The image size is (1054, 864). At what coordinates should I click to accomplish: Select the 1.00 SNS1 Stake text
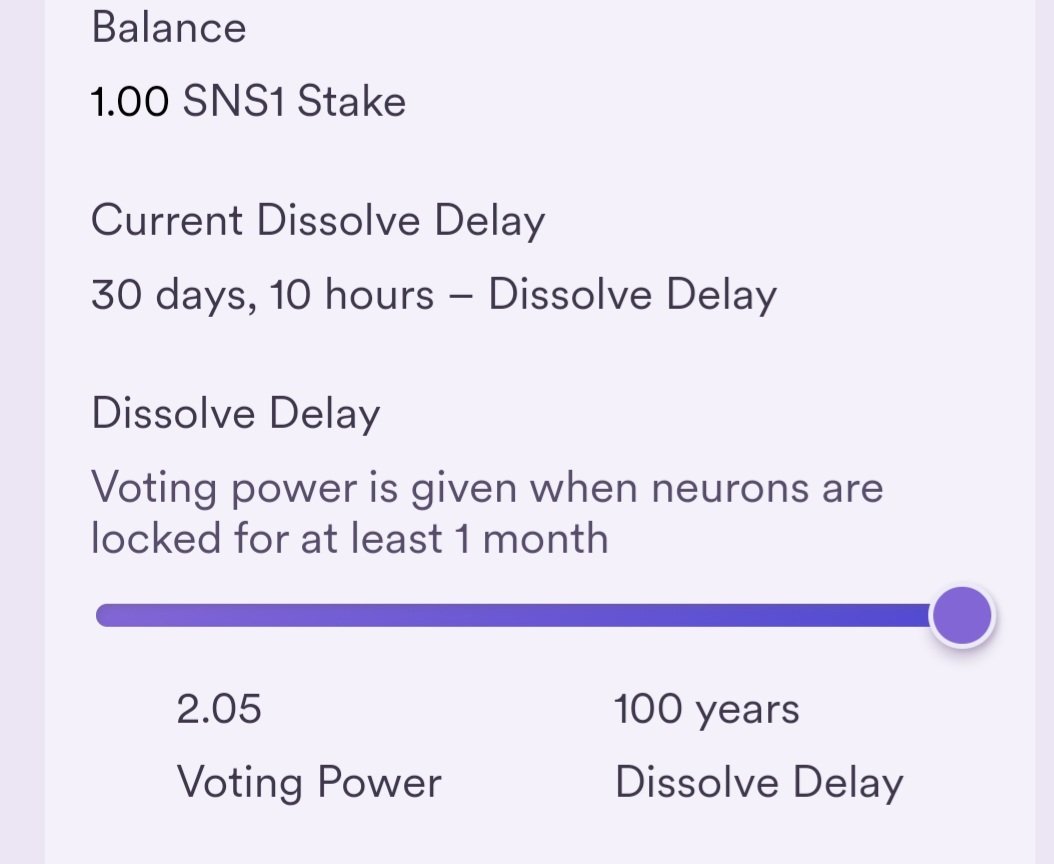tap(248, 102)
